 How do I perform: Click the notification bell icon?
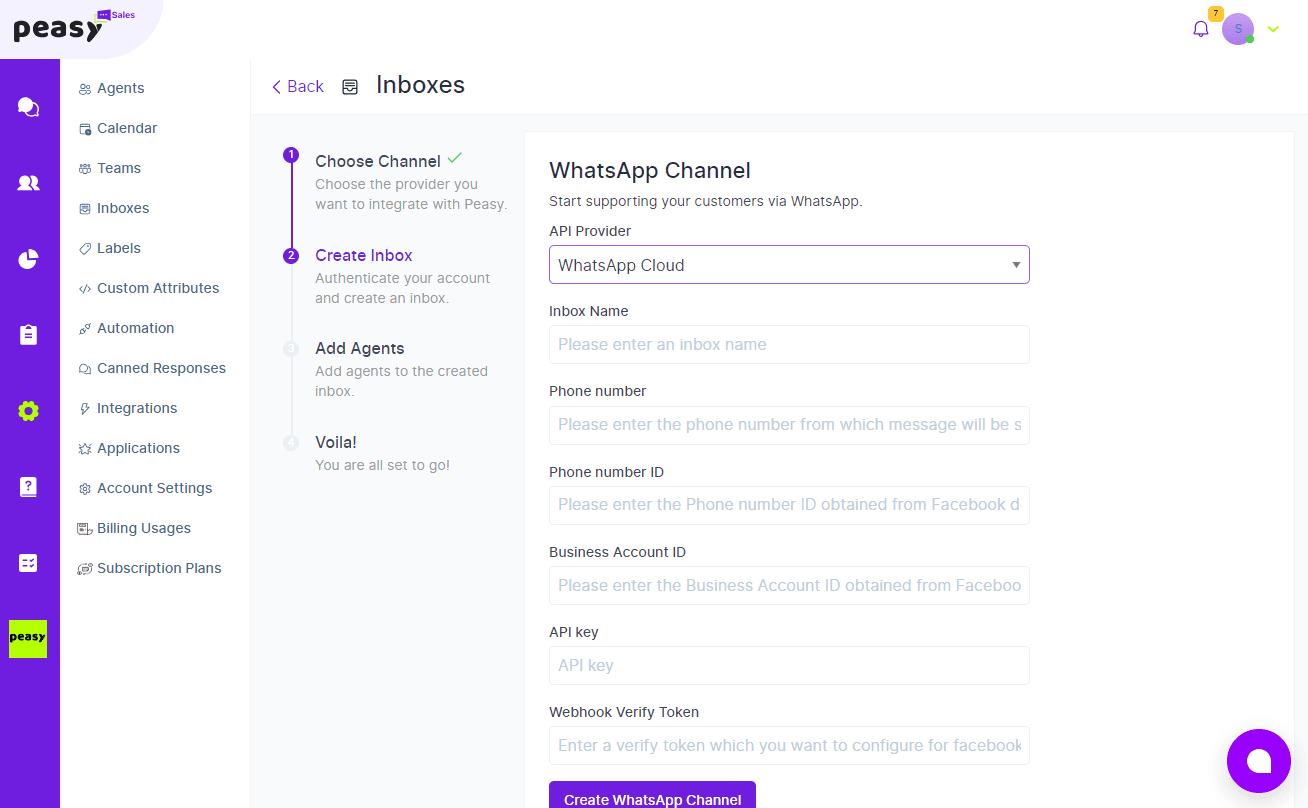1201,29
